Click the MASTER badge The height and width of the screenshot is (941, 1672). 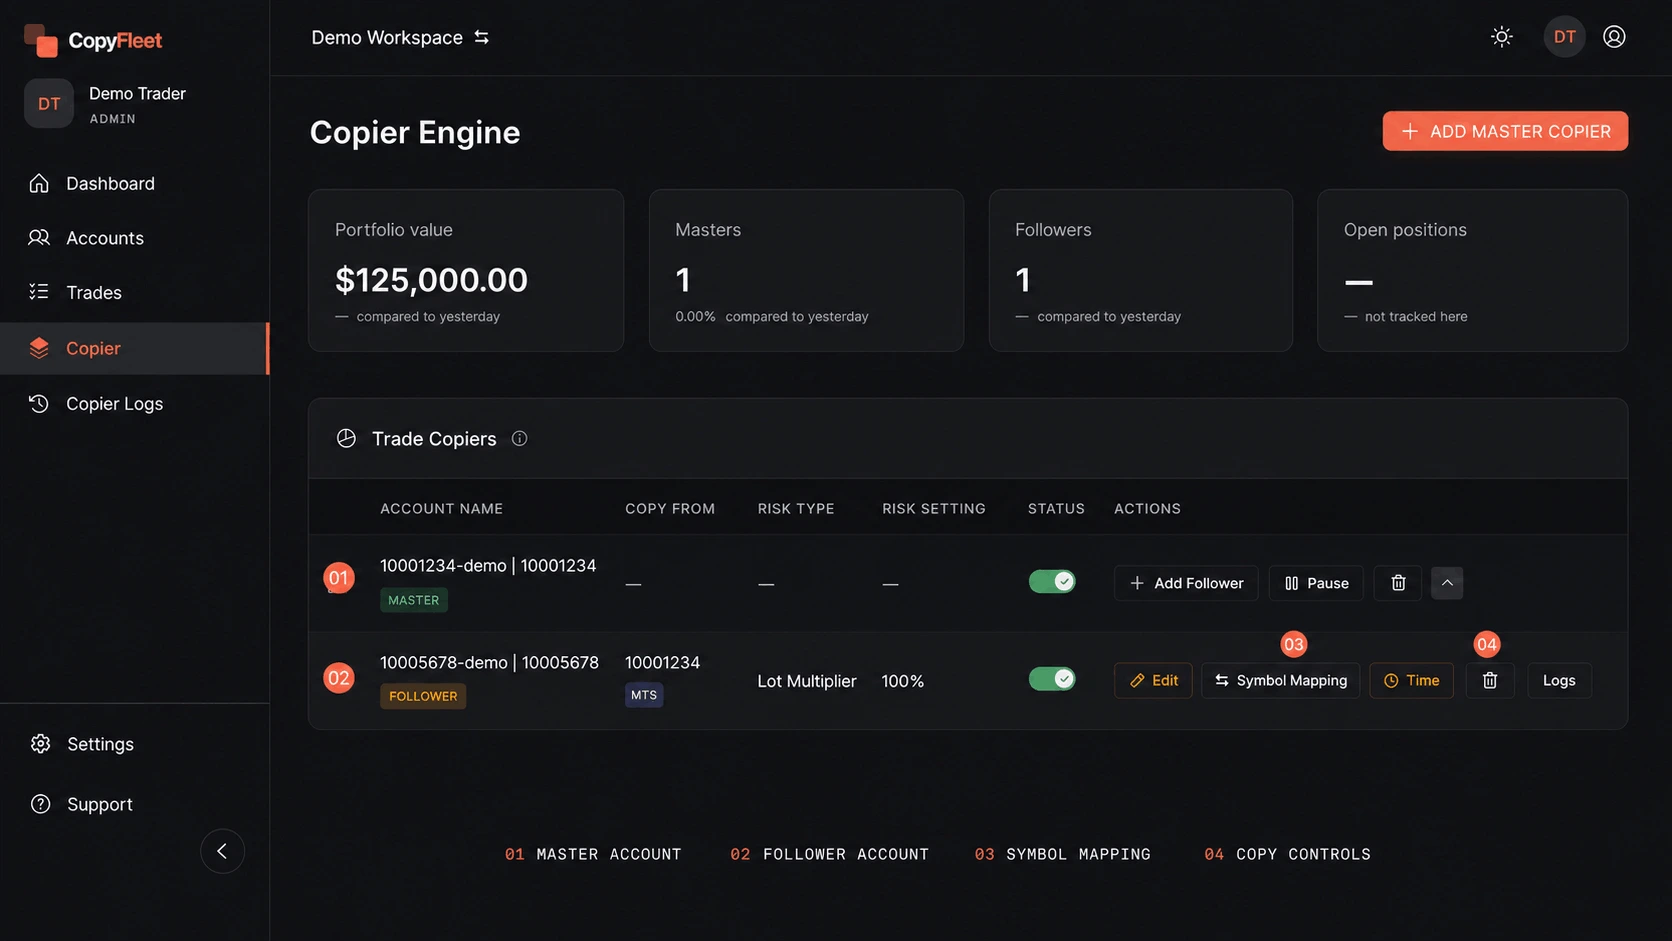(x=414, y=600)
